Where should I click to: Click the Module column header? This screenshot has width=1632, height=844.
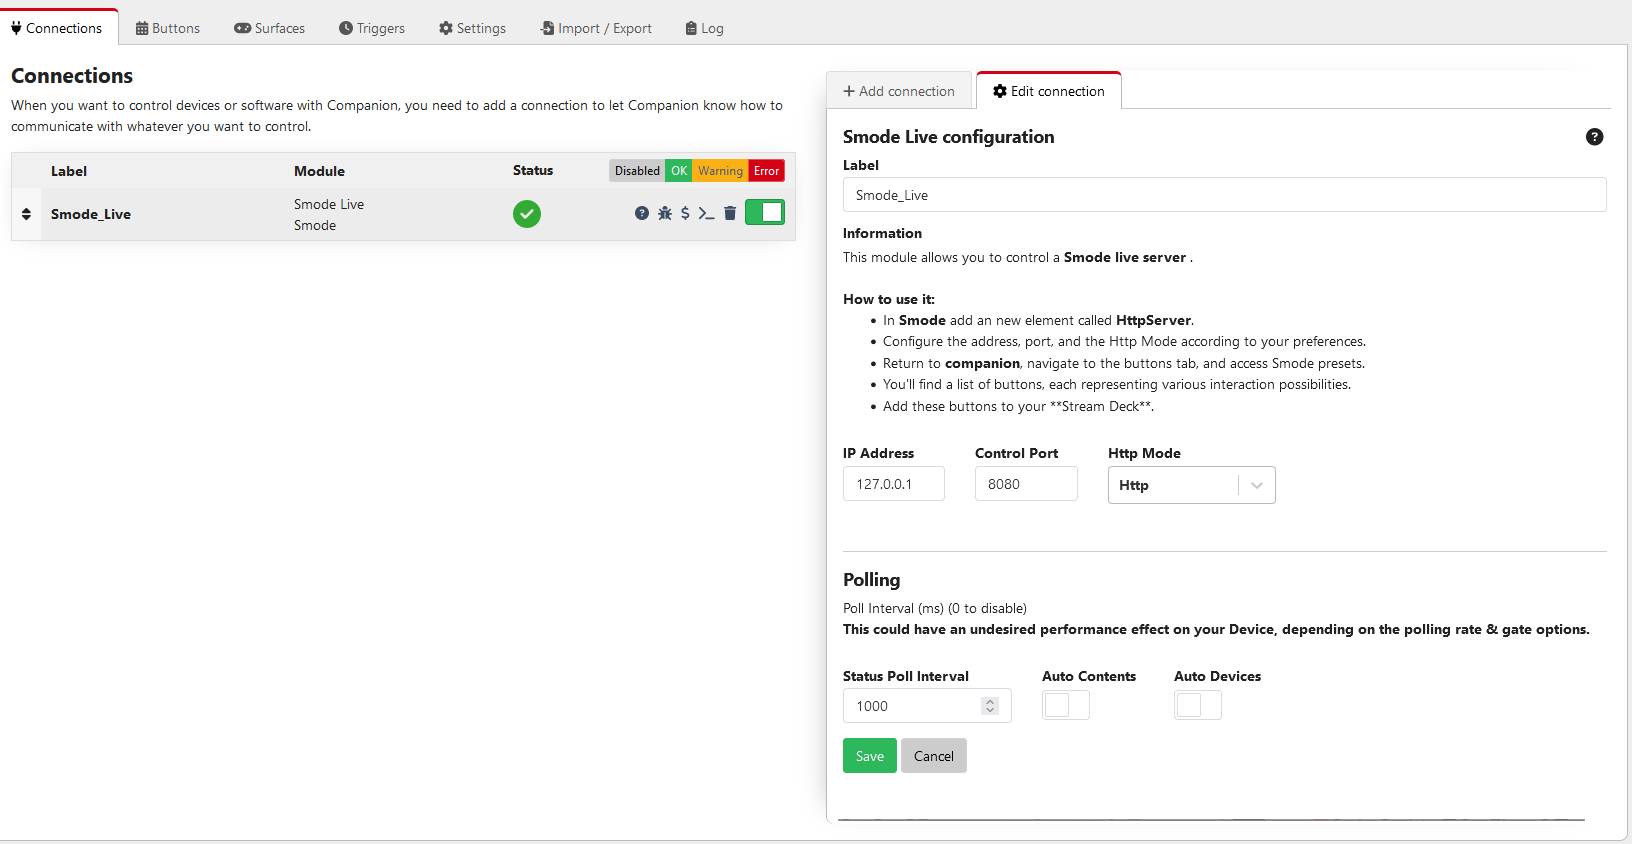(319, 171)
